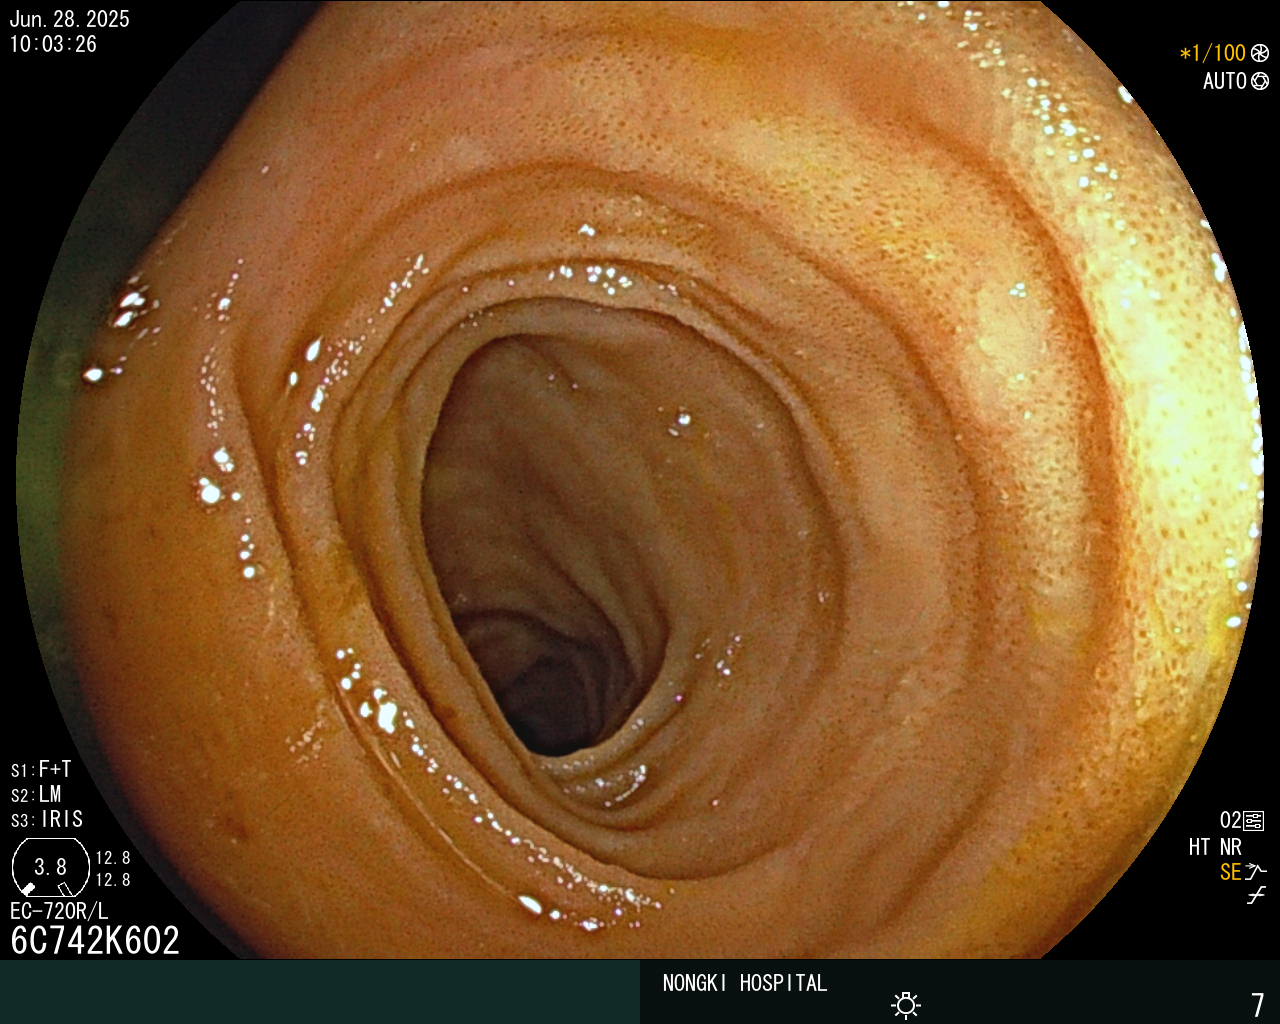This screenshot has height=1024, width=1280.
Task: Click the scope tip diagram showing 3.8
Action: [49, 868]
